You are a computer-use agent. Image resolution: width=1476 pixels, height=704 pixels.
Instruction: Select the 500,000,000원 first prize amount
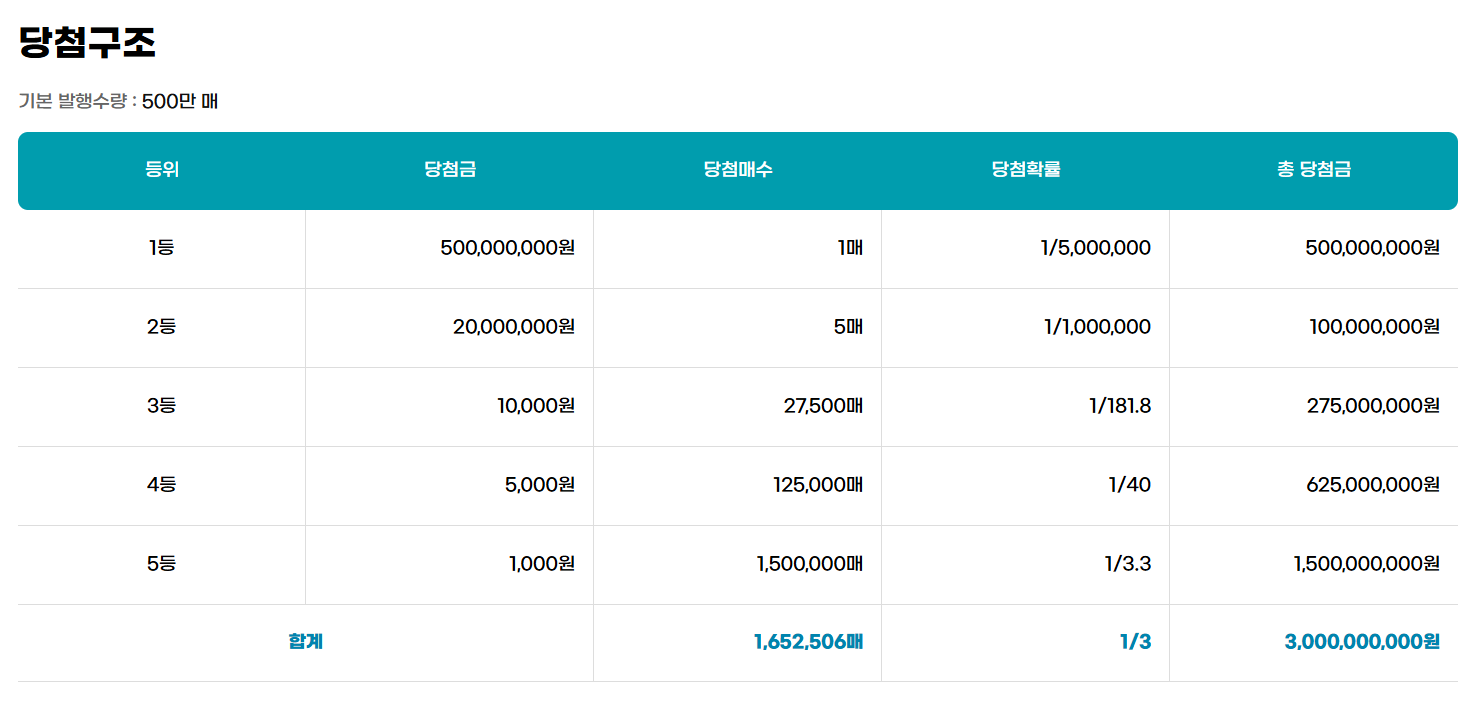click(506, 247)
